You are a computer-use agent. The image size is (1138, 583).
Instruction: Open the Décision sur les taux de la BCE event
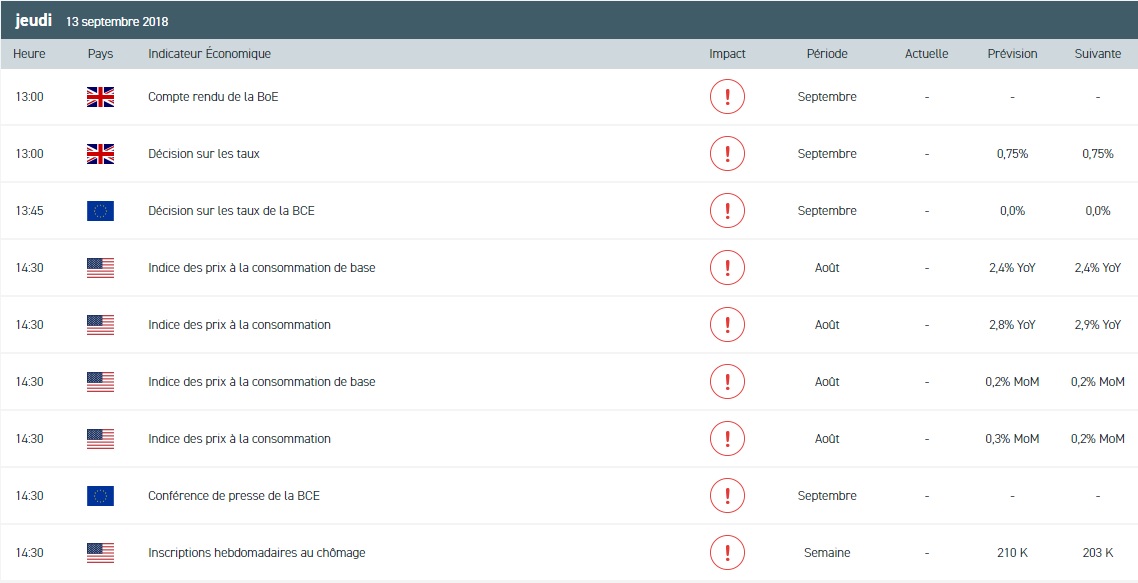[231, 211]
